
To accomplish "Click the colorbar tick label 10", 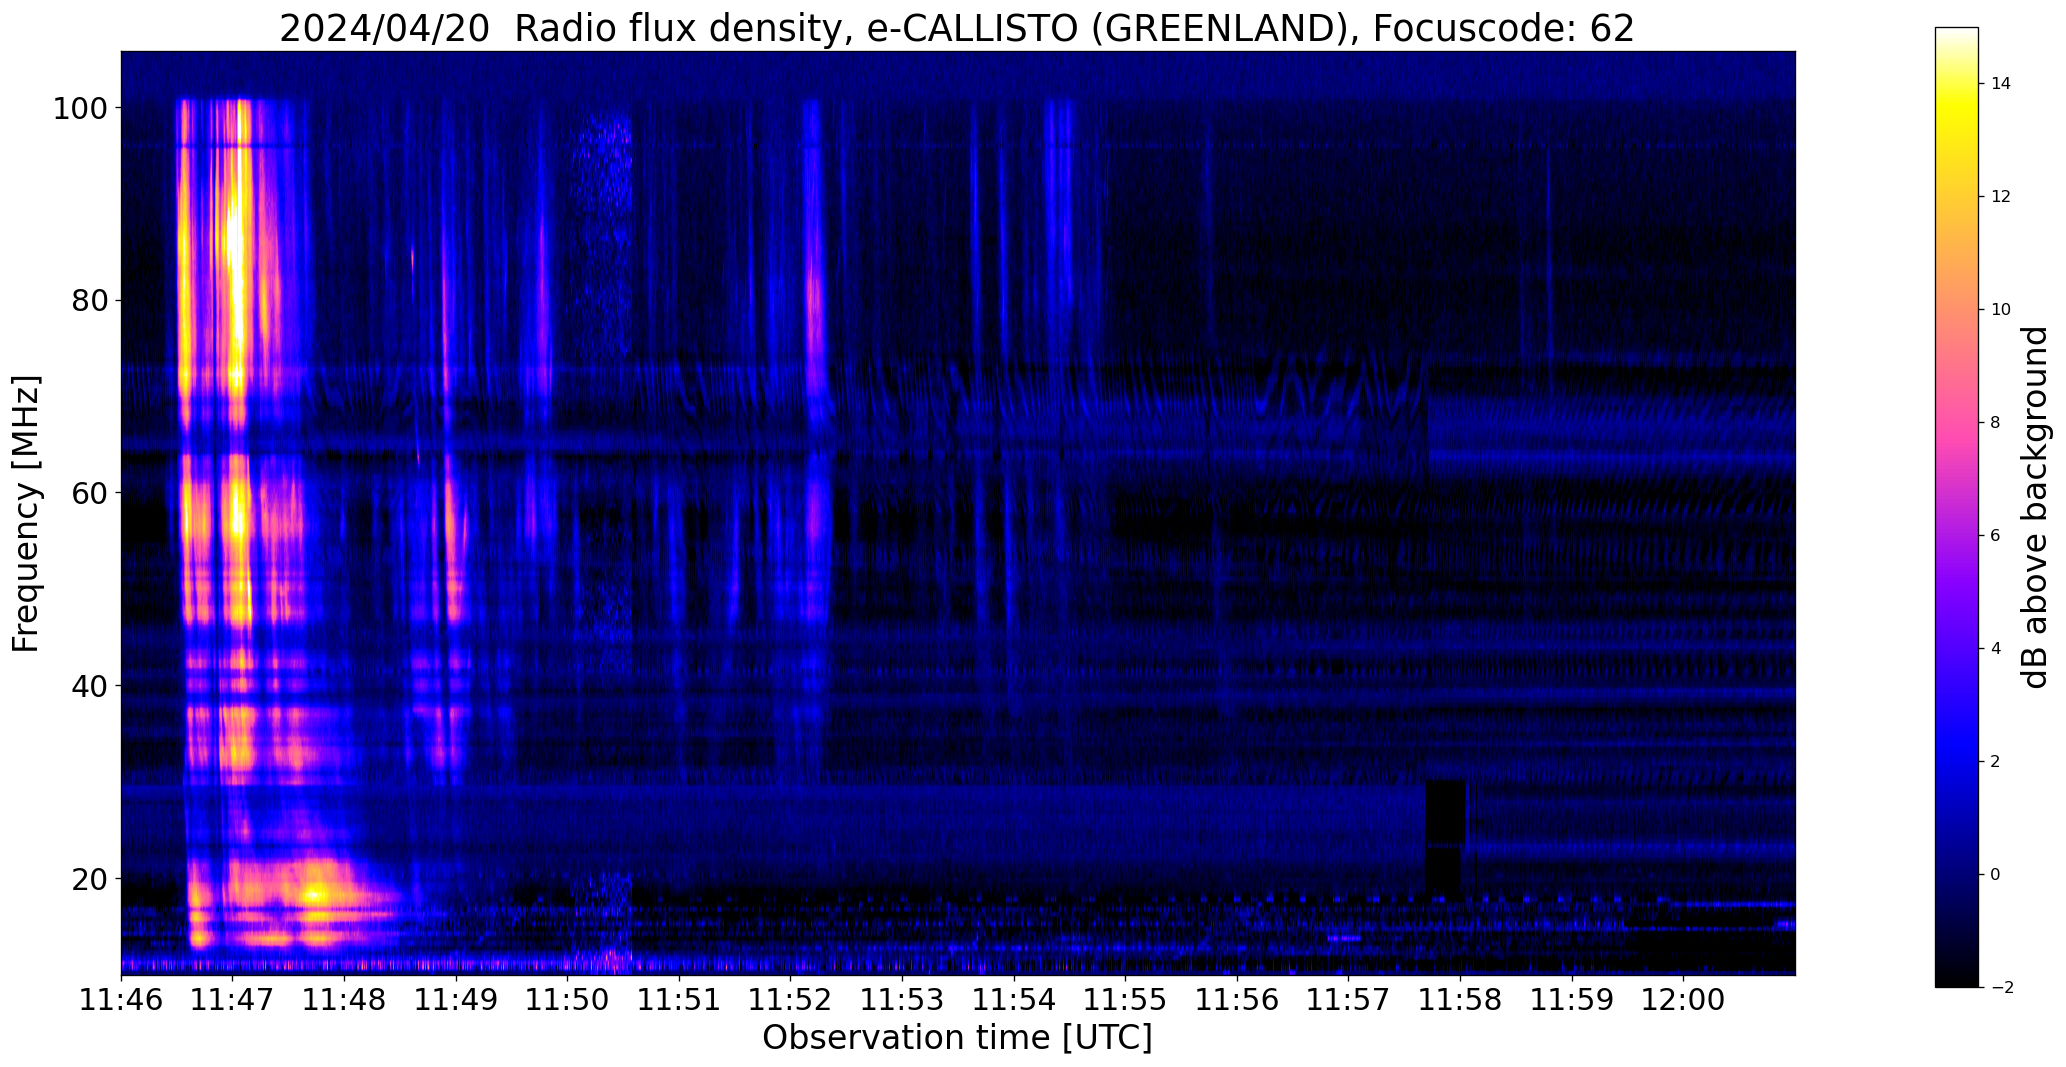I will [x=2001, y=310].
